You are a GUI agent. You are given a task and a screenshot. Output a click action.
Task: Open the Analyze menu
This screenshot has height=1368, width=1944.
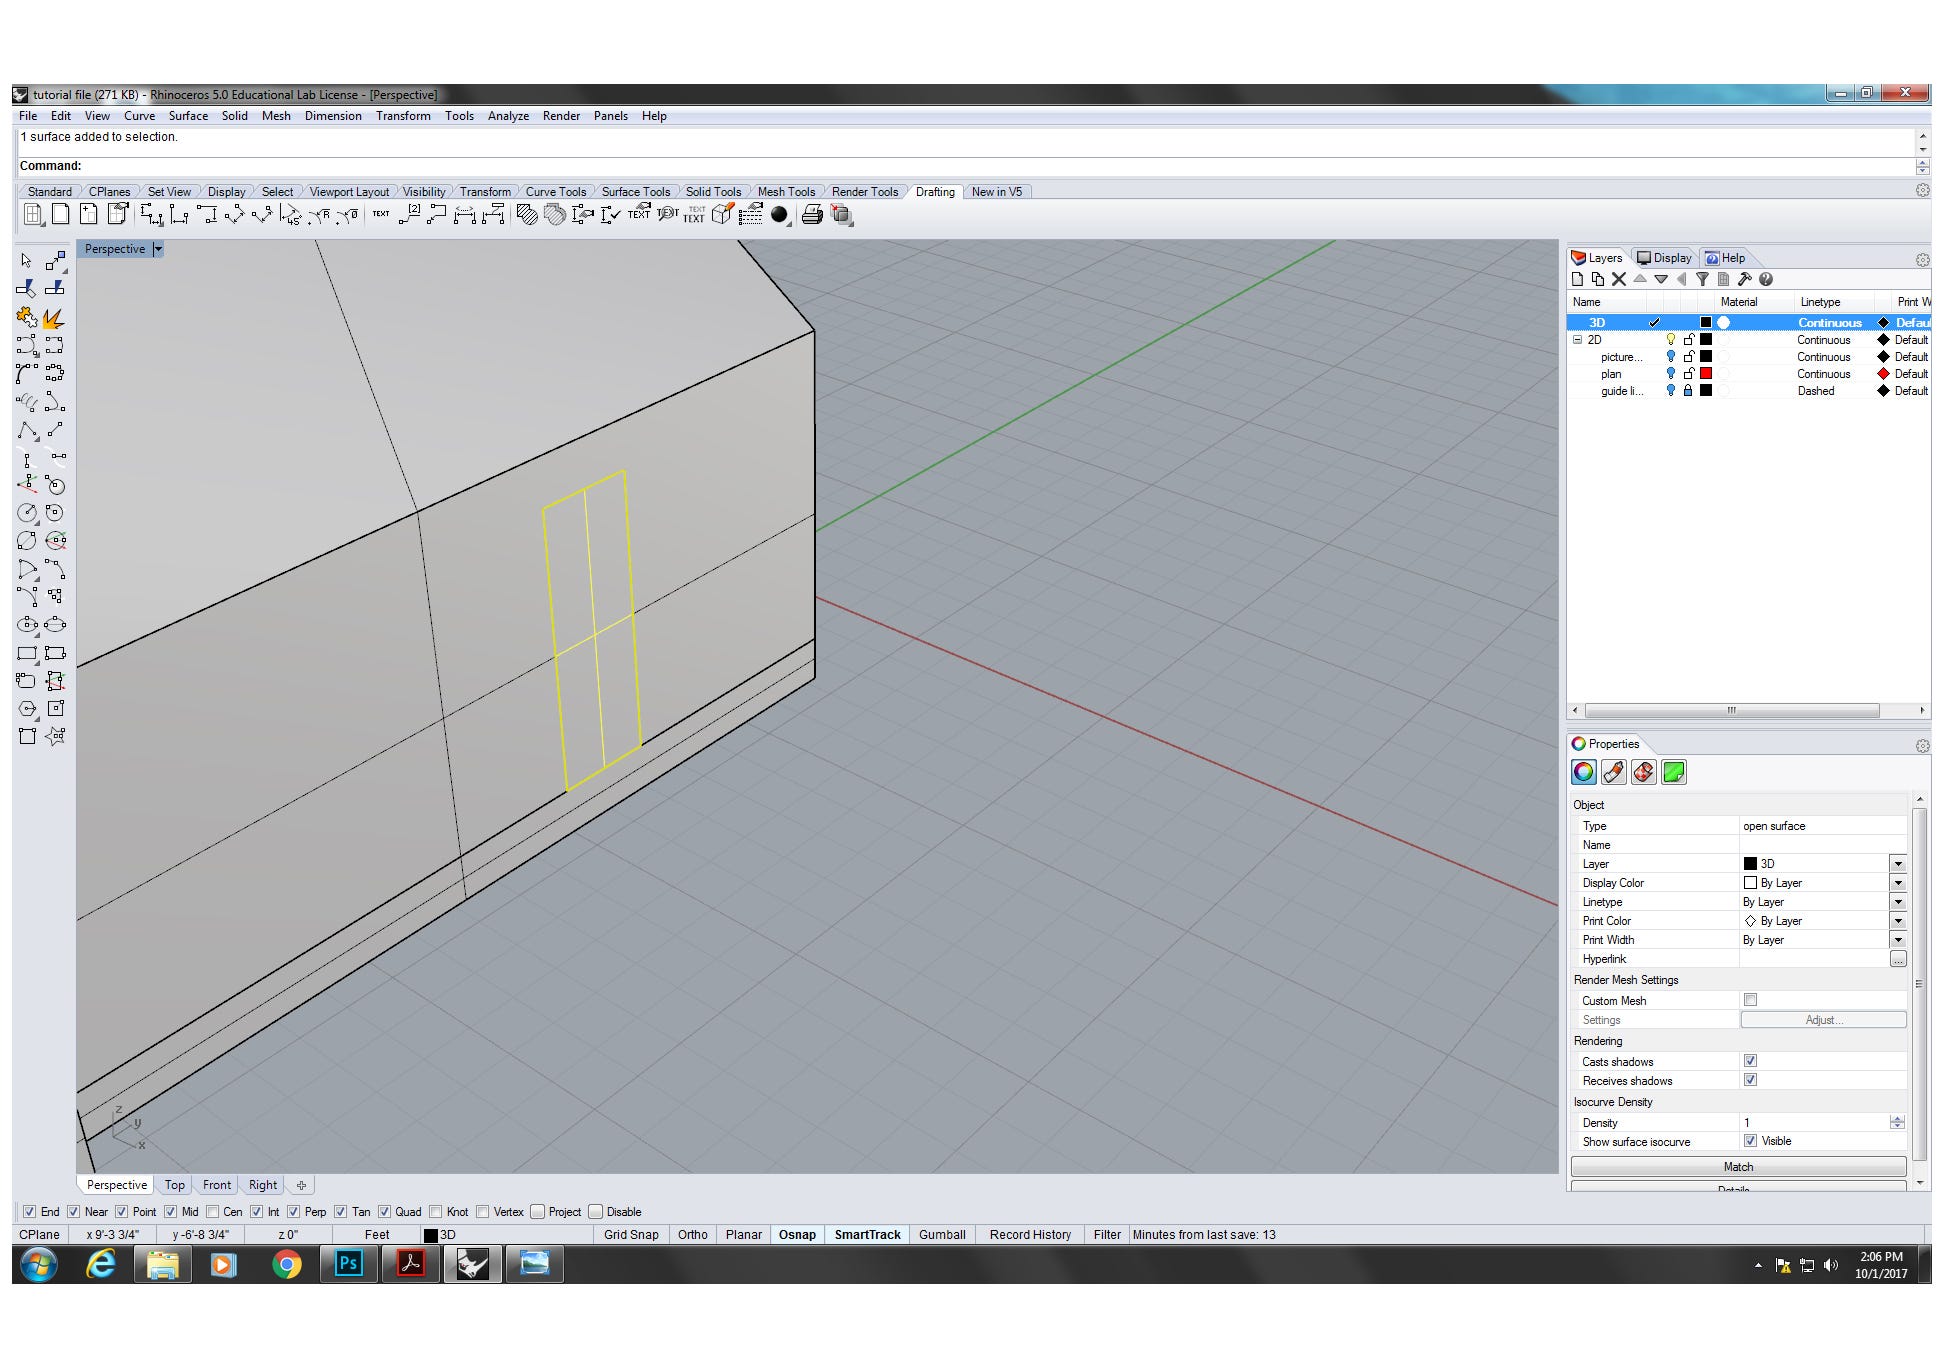508,116
